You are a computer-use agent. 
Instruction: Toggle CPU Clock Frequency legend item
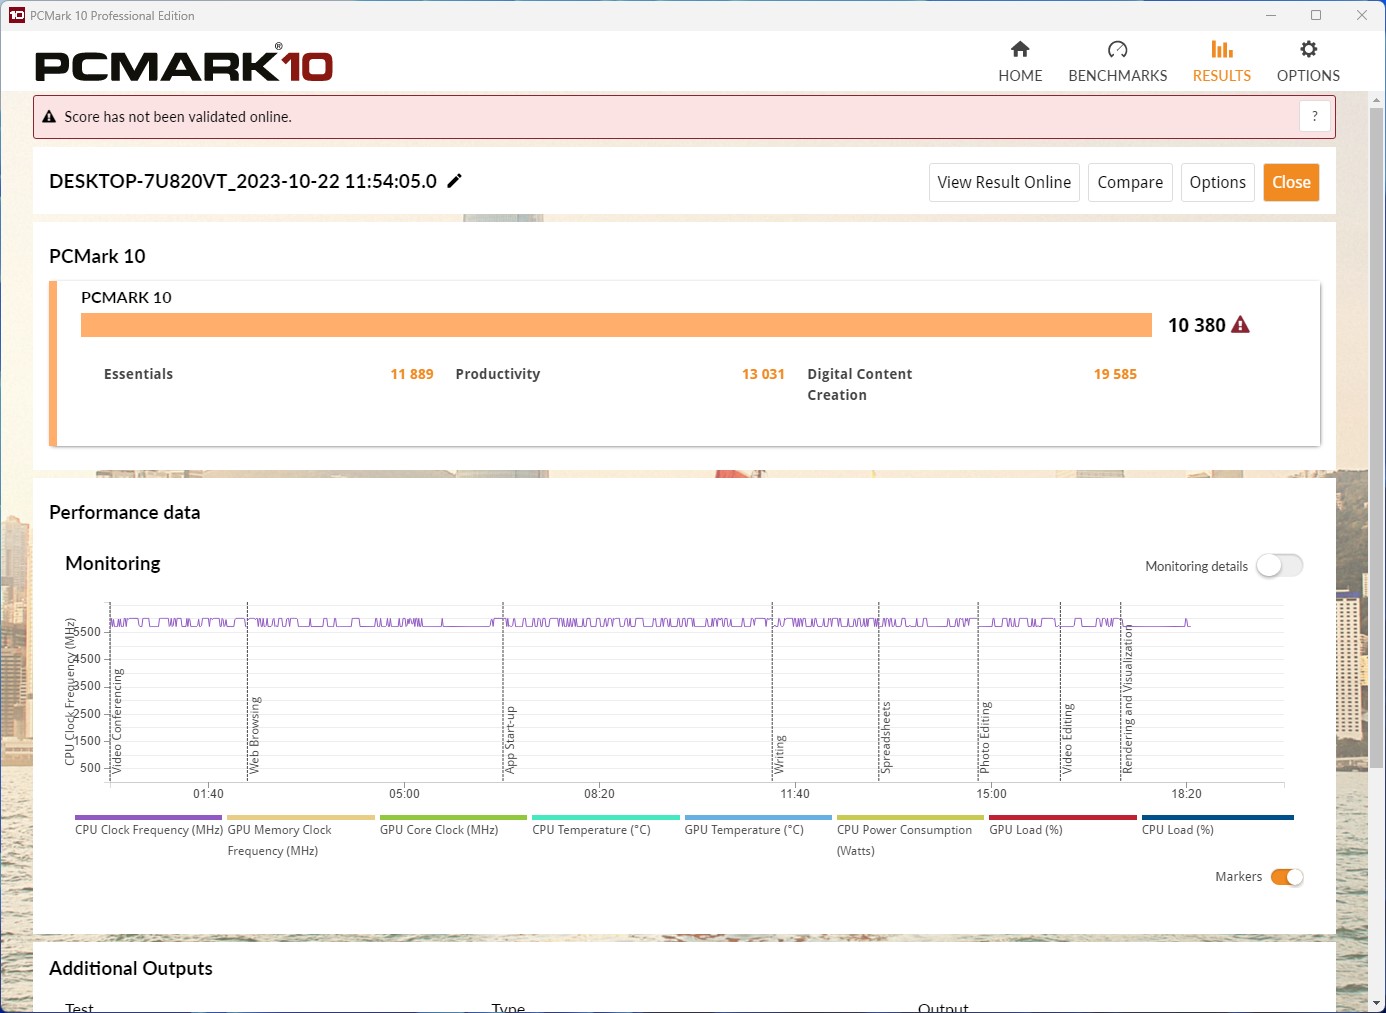(x=148, y=830)
